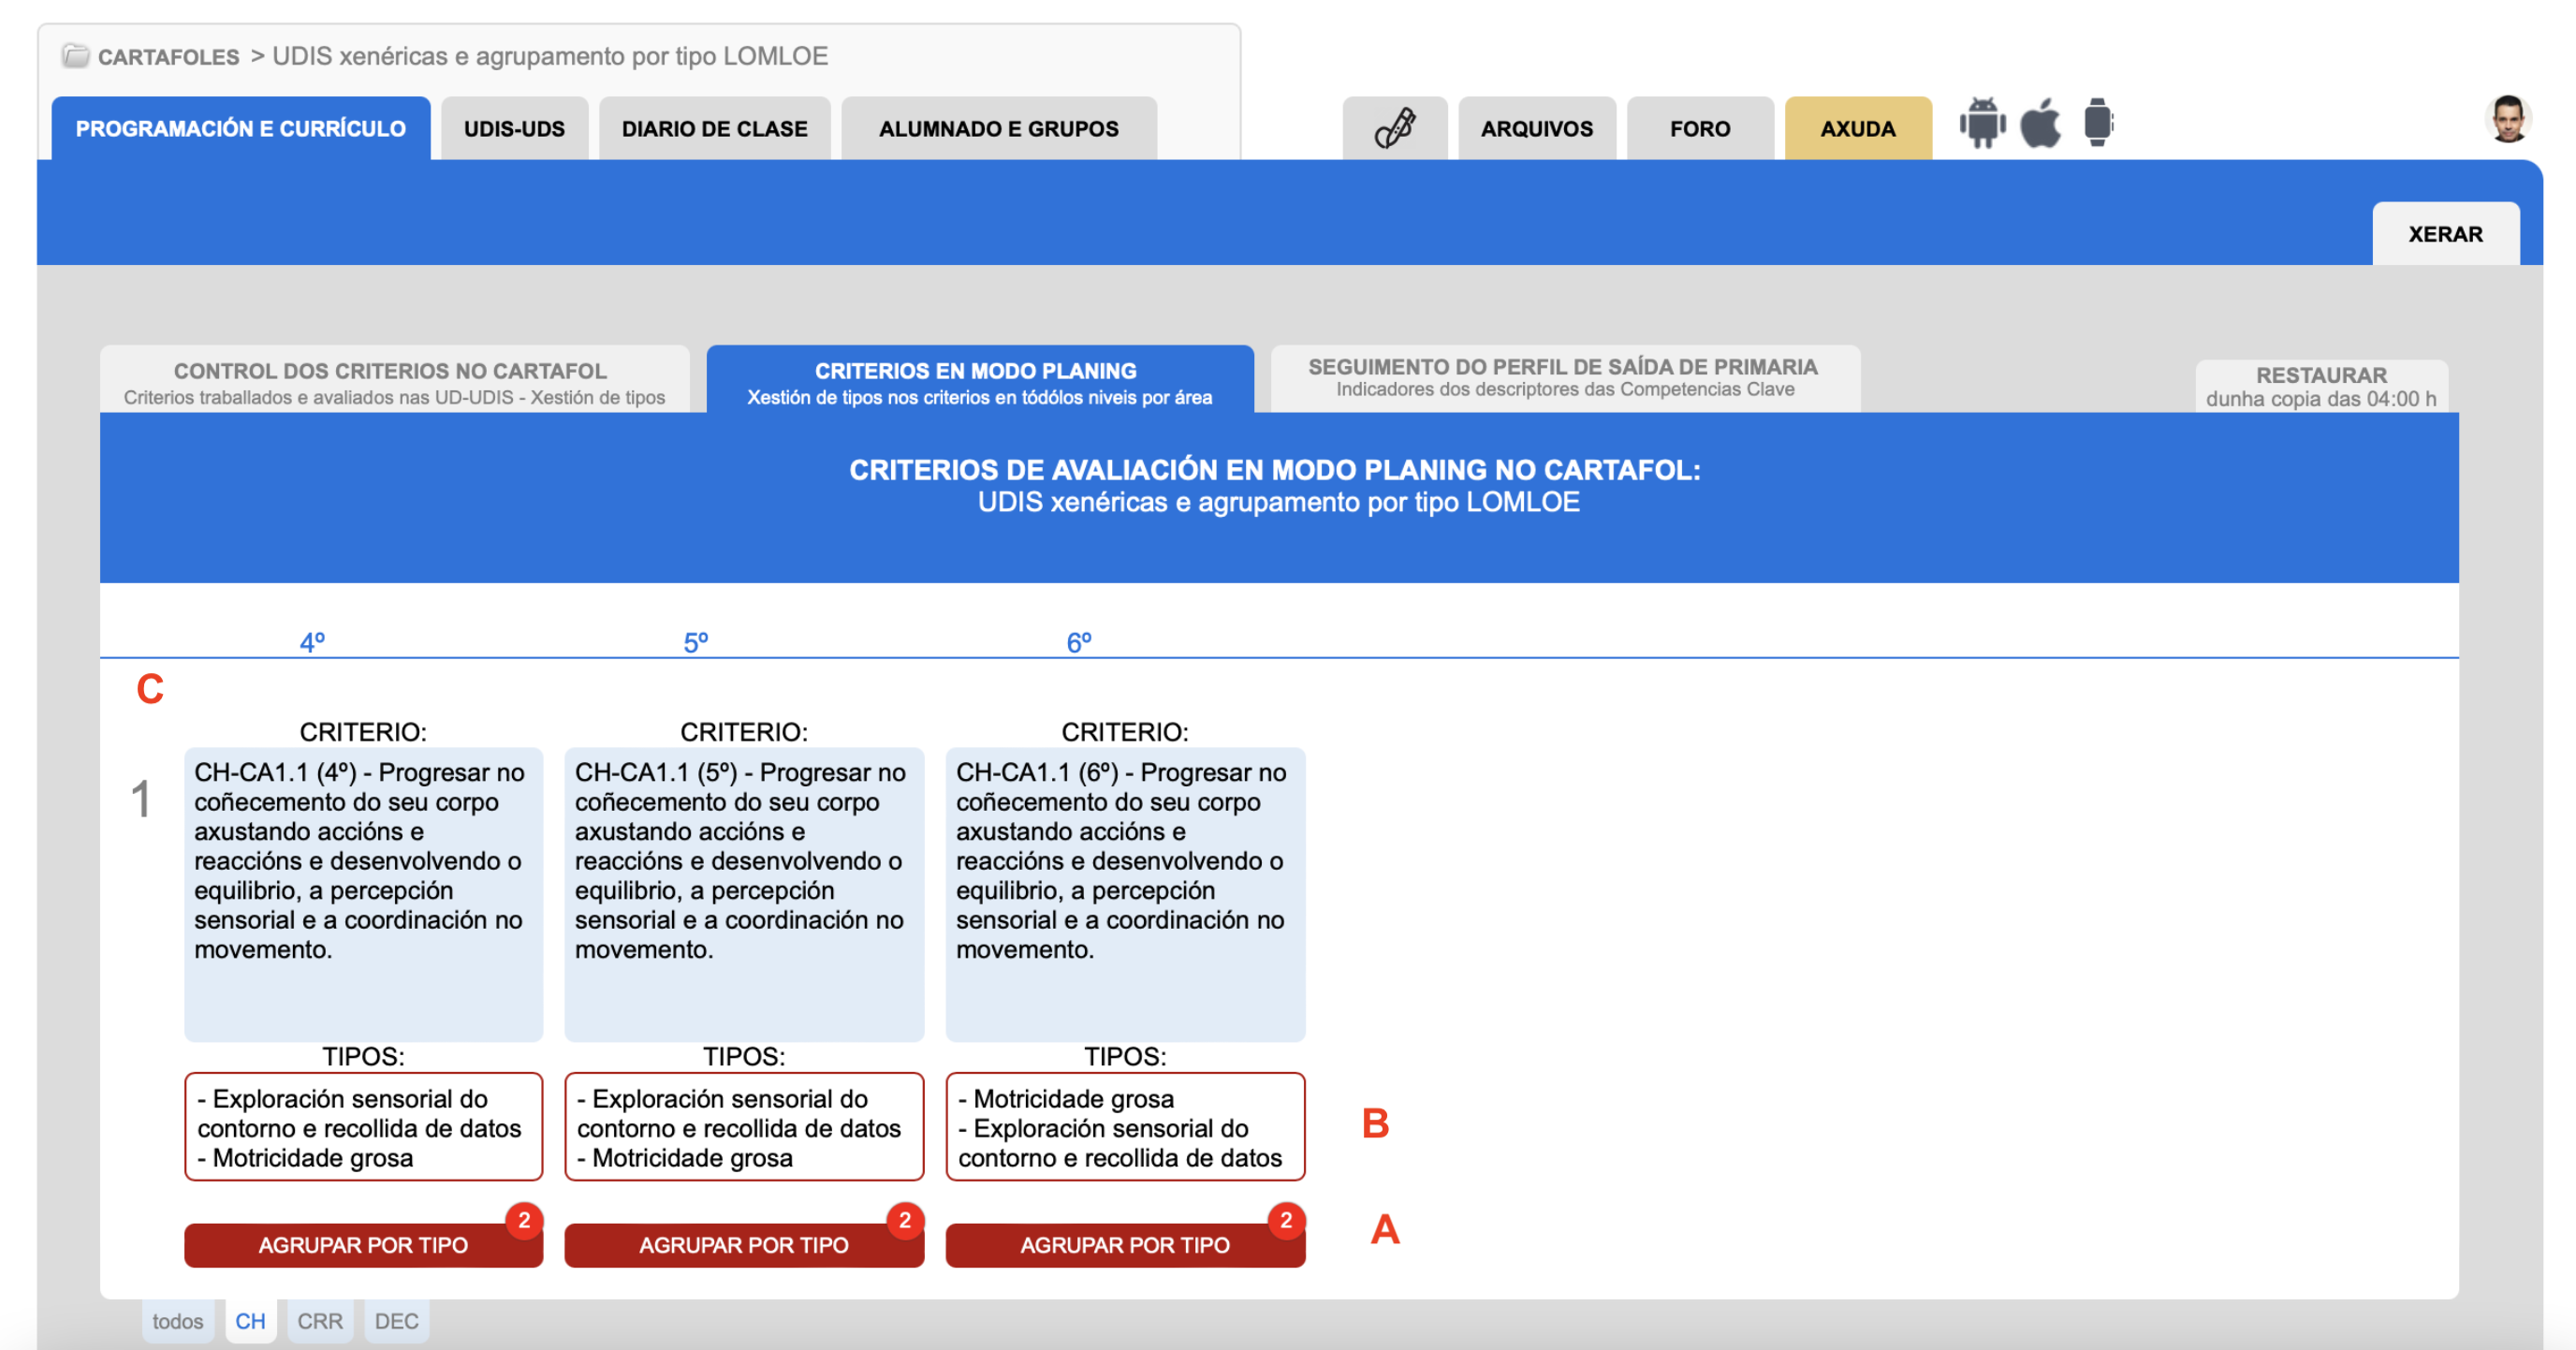Click RESTAURAR dunha copia das 04:00 h
Image resolution: width=2576 pixels, height=1350 pixels.
pos(2321,386)
